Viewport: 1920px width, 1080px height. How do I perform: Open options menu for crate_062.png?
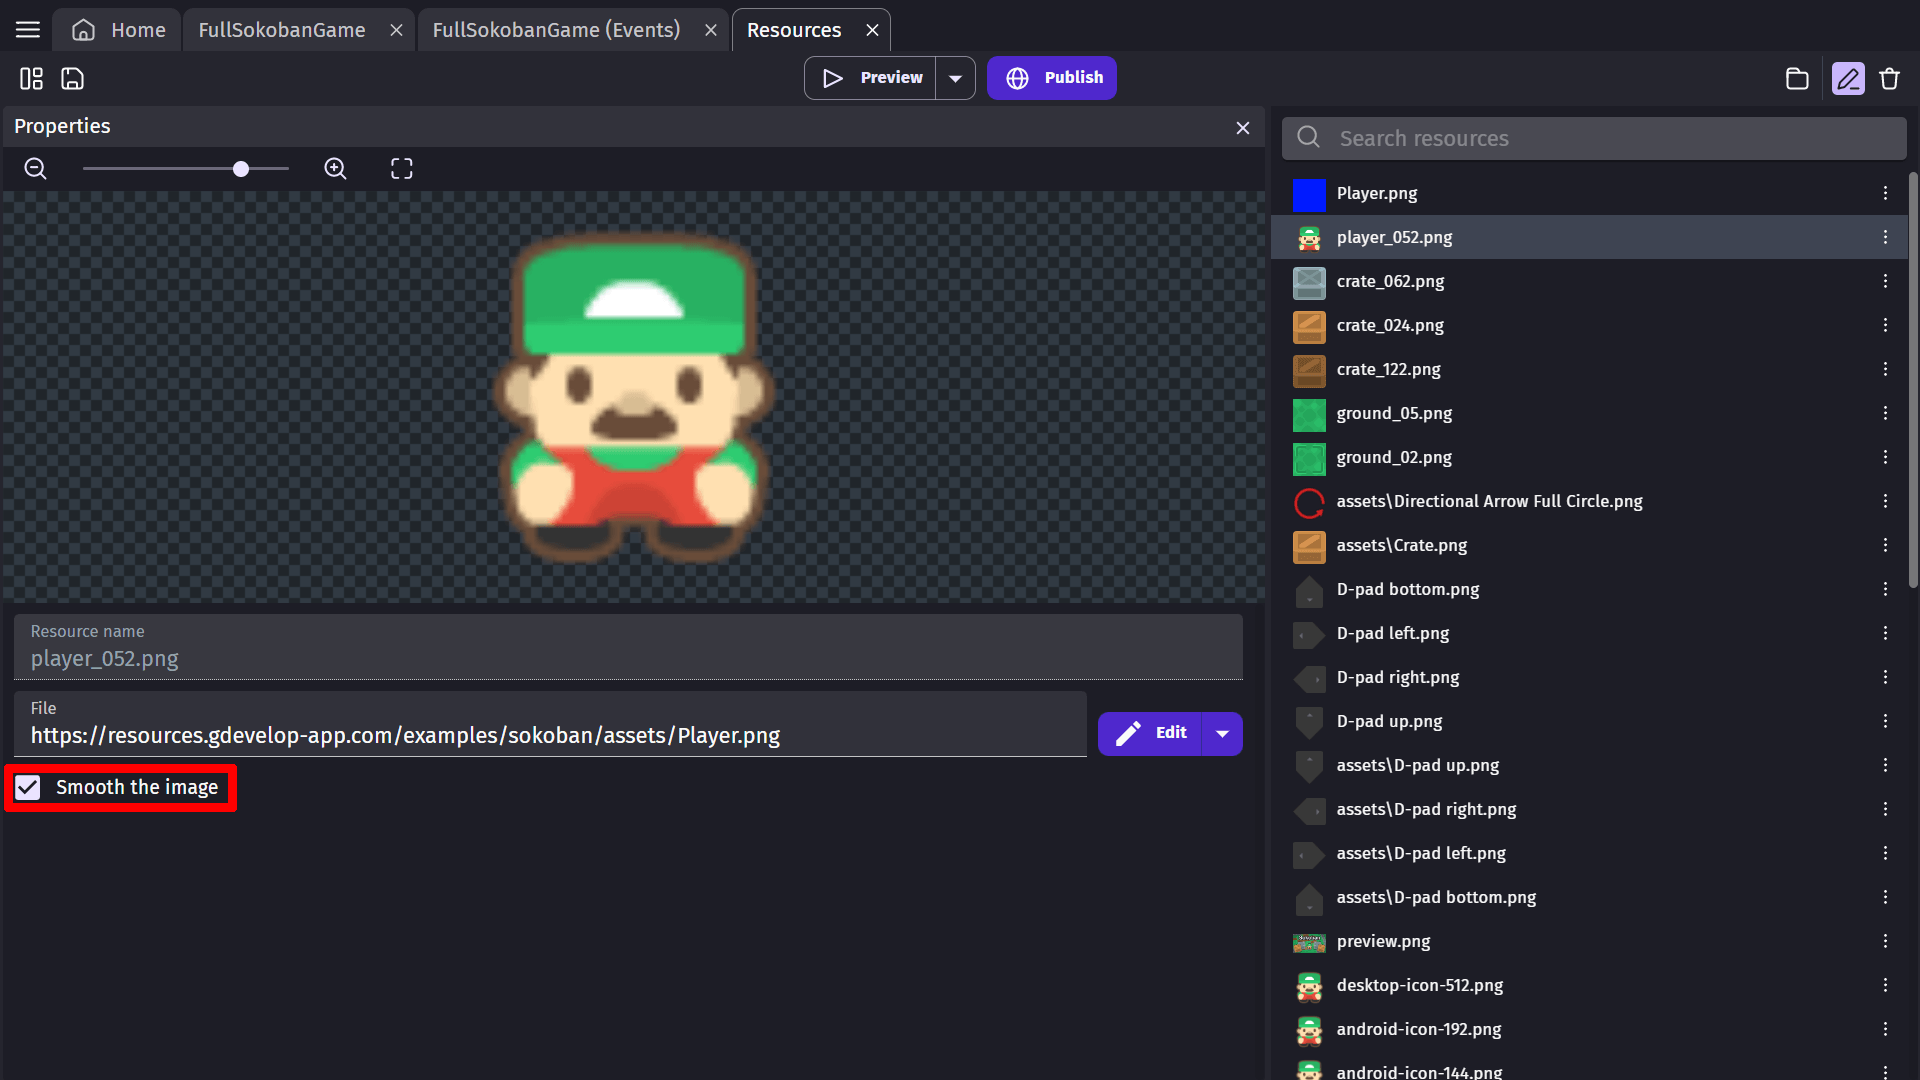click(1885, 281)
